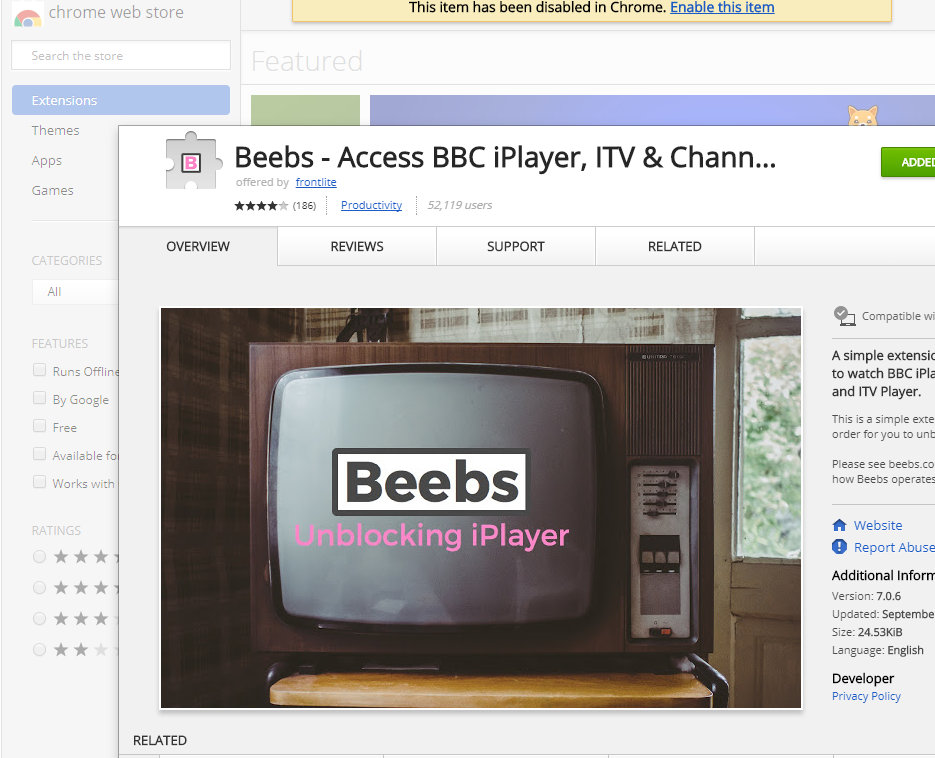Viewport: 935px width, 758px height.
Task: Toggle the By Google checkbox
Action: [39, 398]
